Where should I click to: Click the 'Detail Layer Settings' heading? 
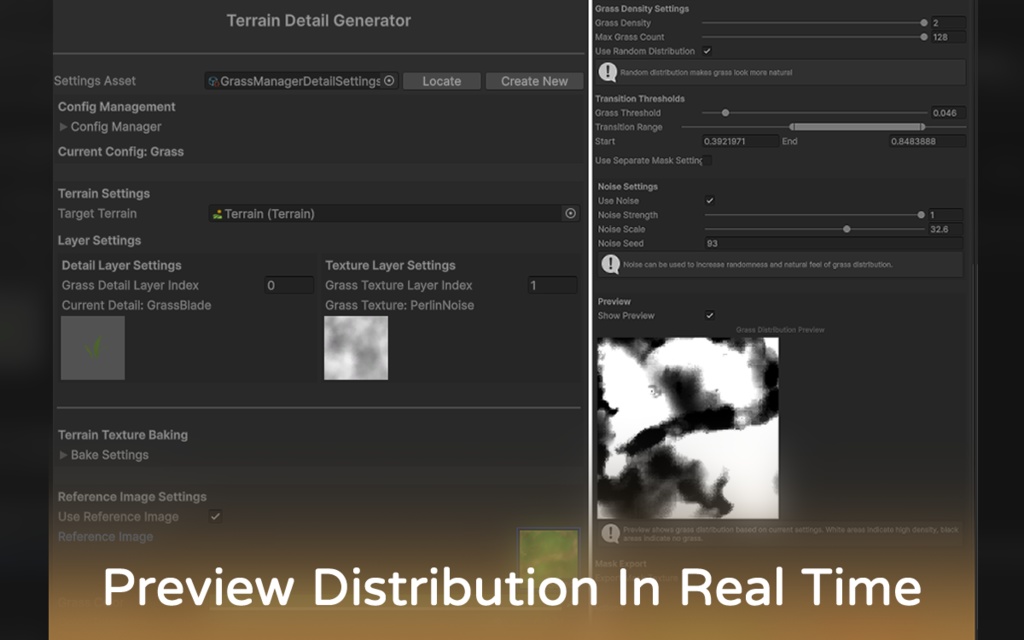[121, 265]
